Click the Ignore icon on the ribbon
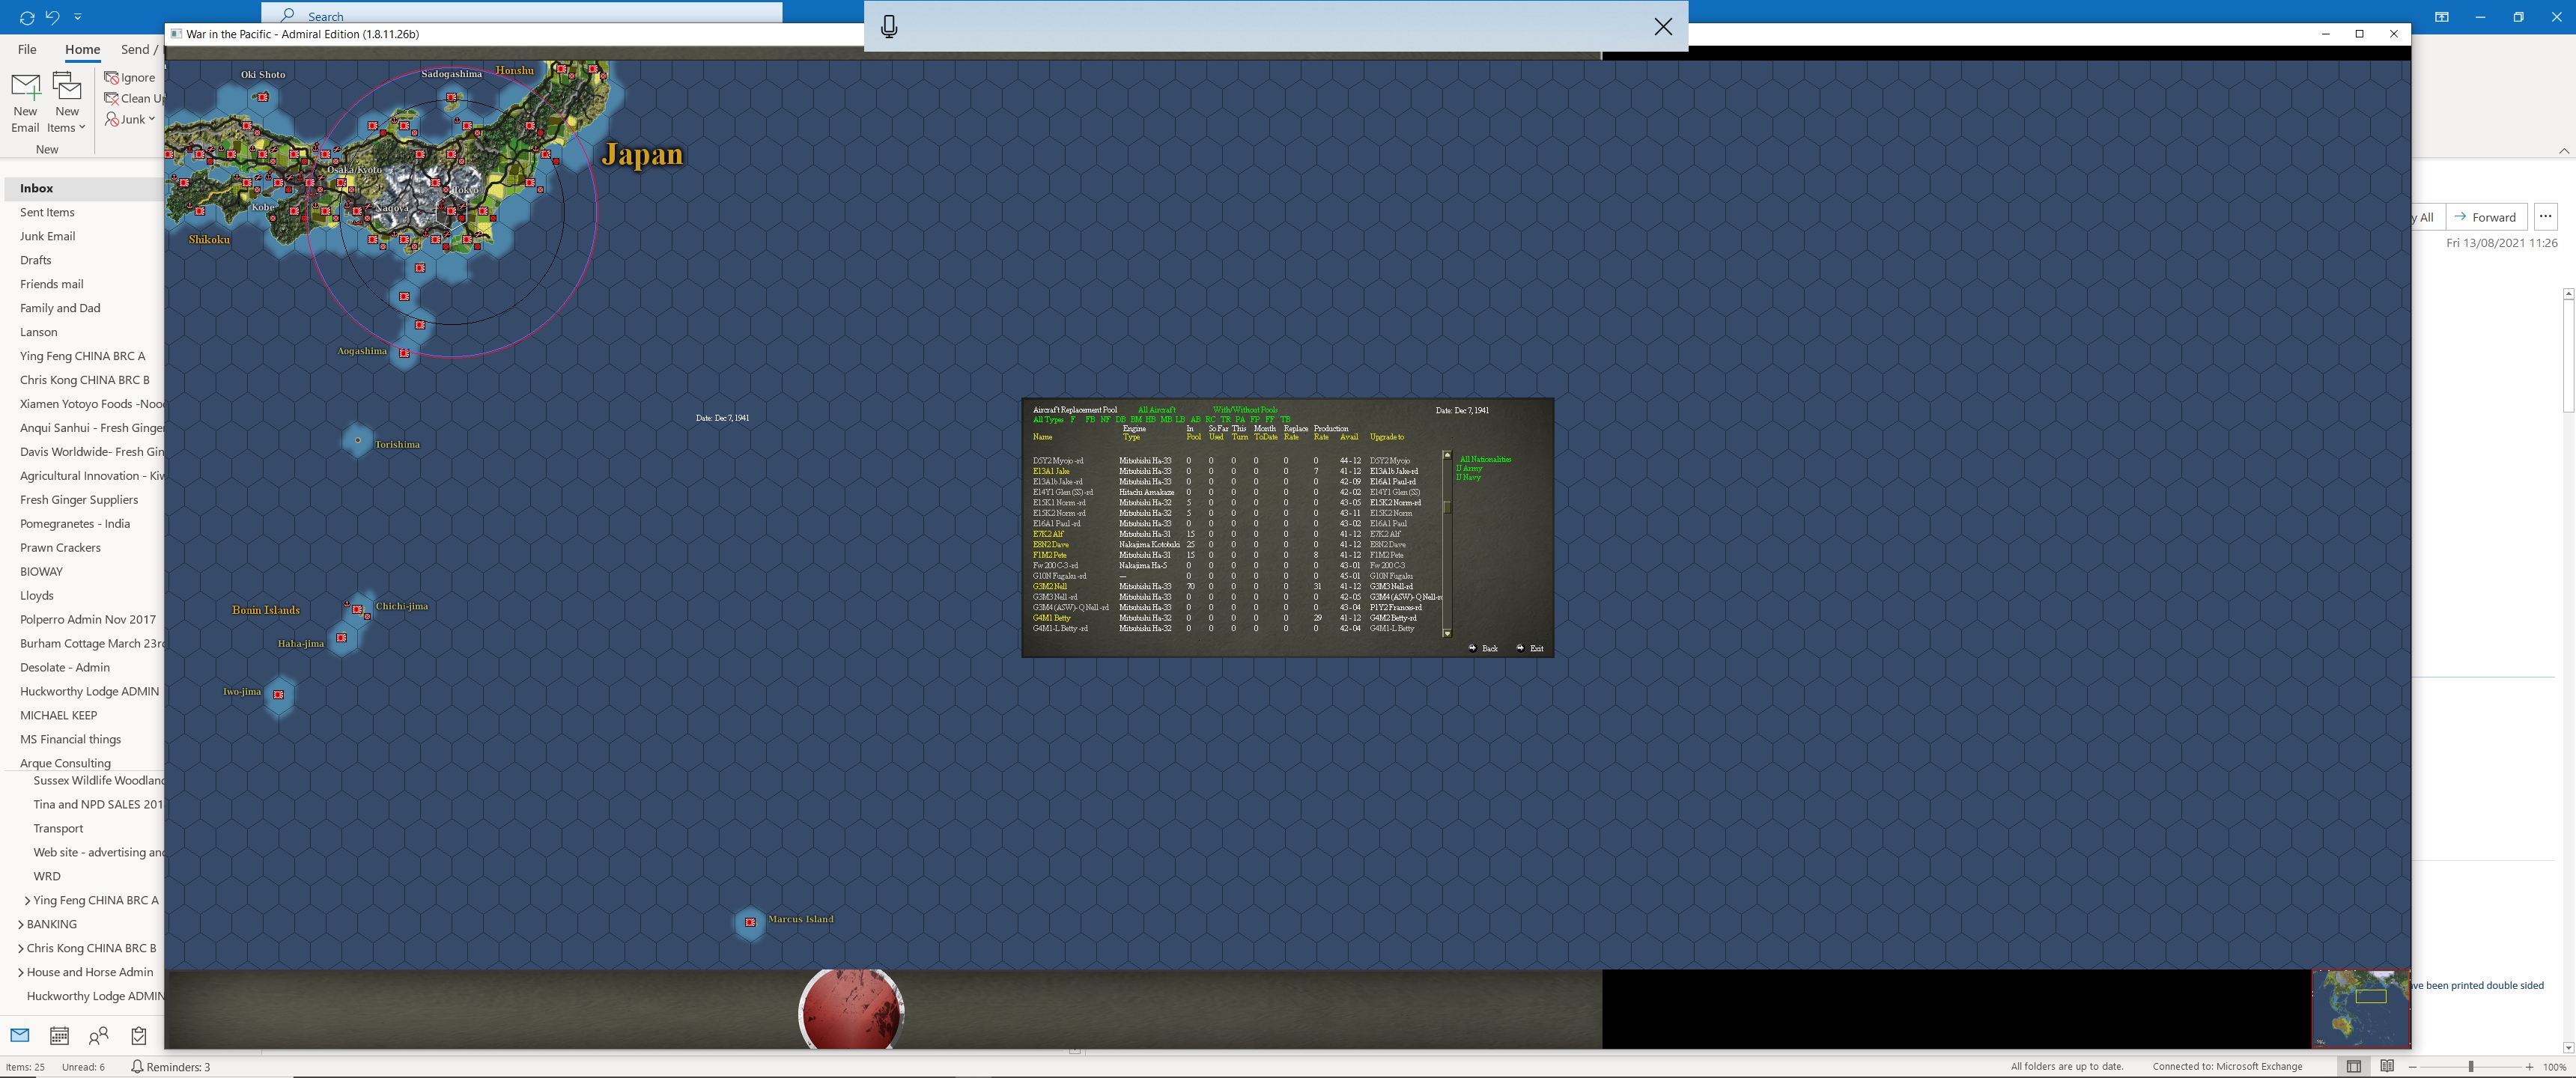The width and height of the screenshot is (2576, 1078). (x=113, y=77)
